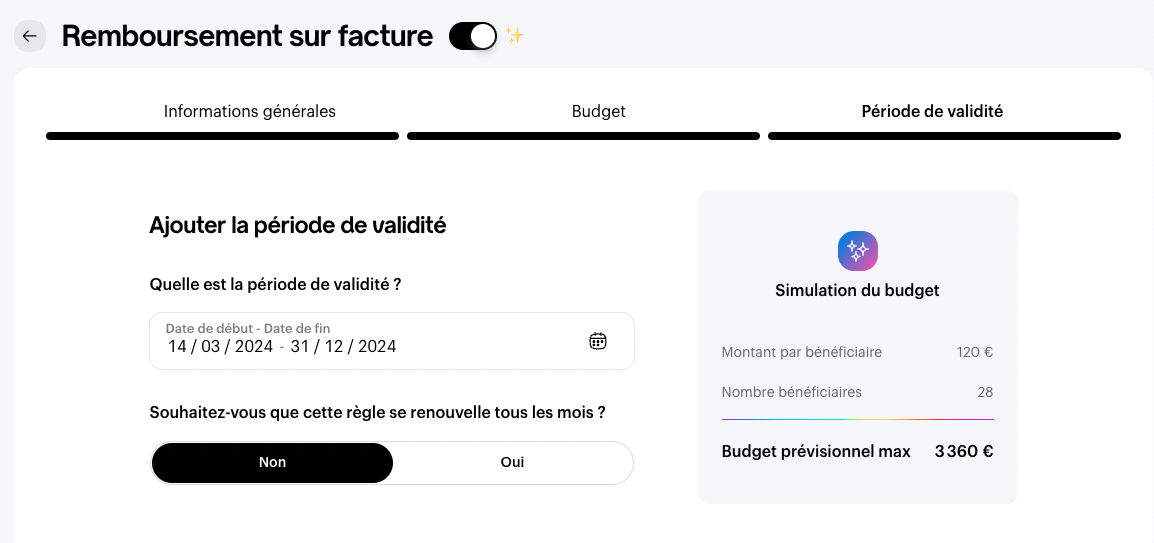Click the end date 31 / 12 / 2024

[343, 347]
